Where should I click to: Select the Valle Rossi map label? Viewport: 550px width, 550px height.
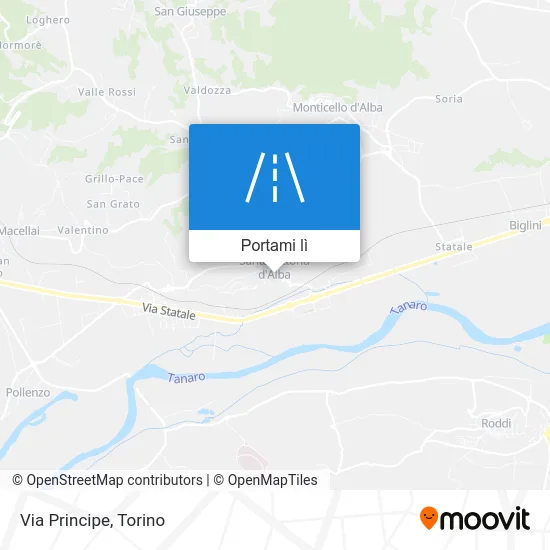pyautogui.click(x=107, y=92)
